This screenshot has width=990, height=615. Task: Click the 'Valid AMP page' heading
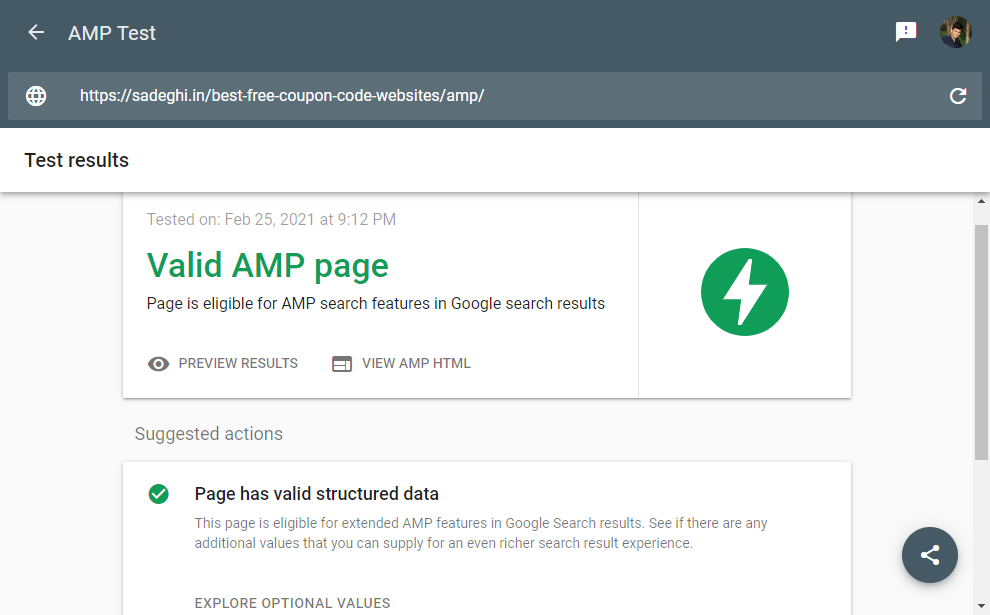click(x=267, y=266)
